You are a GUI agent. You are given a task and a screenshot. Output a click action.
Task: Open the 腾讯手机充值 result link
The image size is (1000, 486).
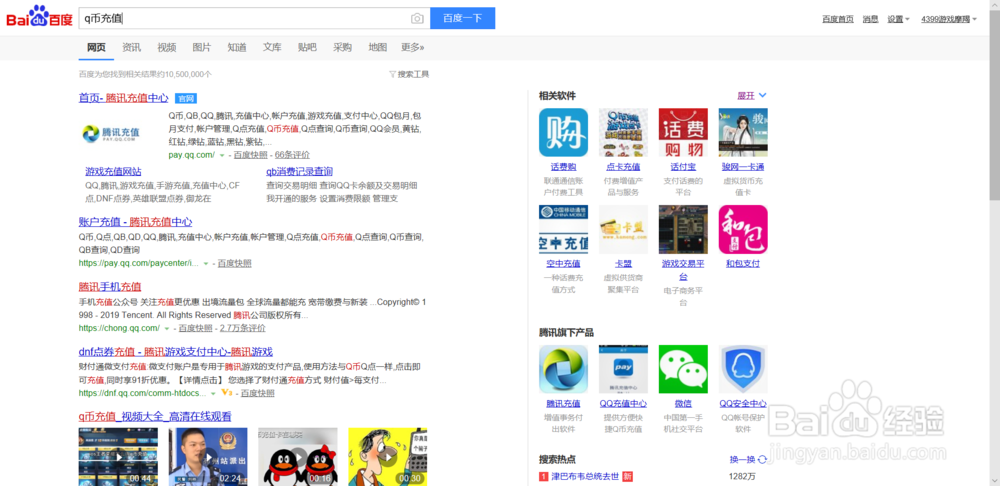coord(110,287)
